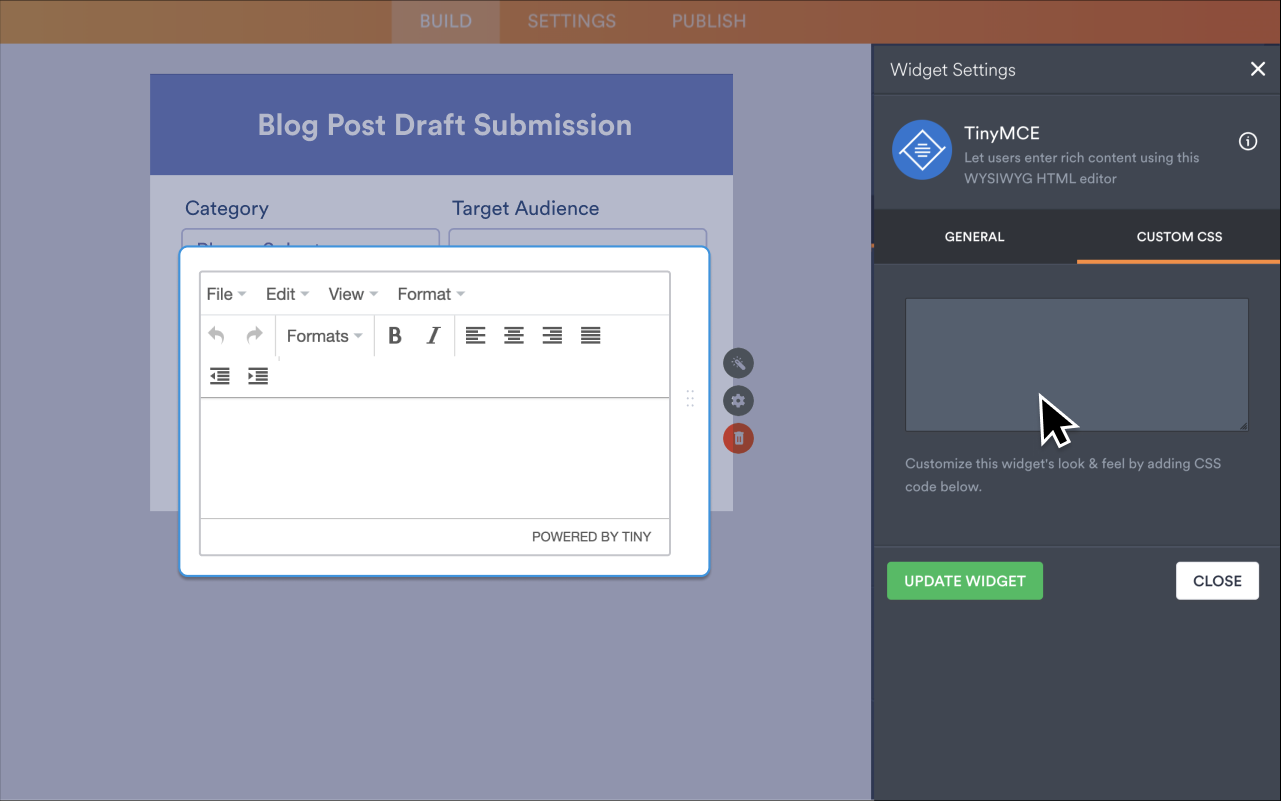Open the Formats dropdown
This screenshot has height=801, width=1281.
323,335
